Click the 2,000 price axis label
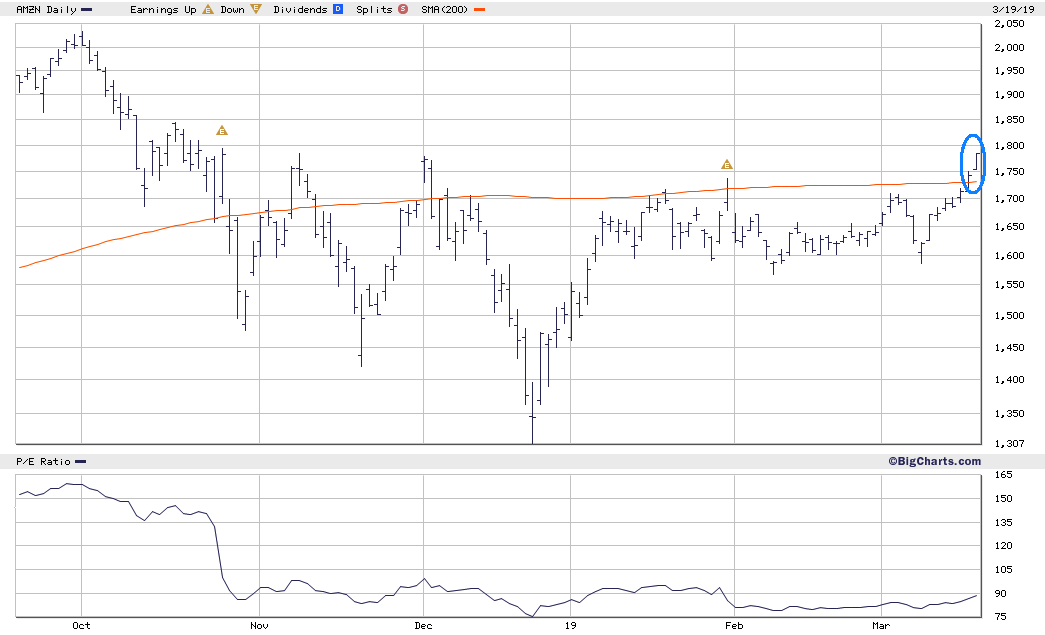The image size is (1045, 635). click(1009, 47)
